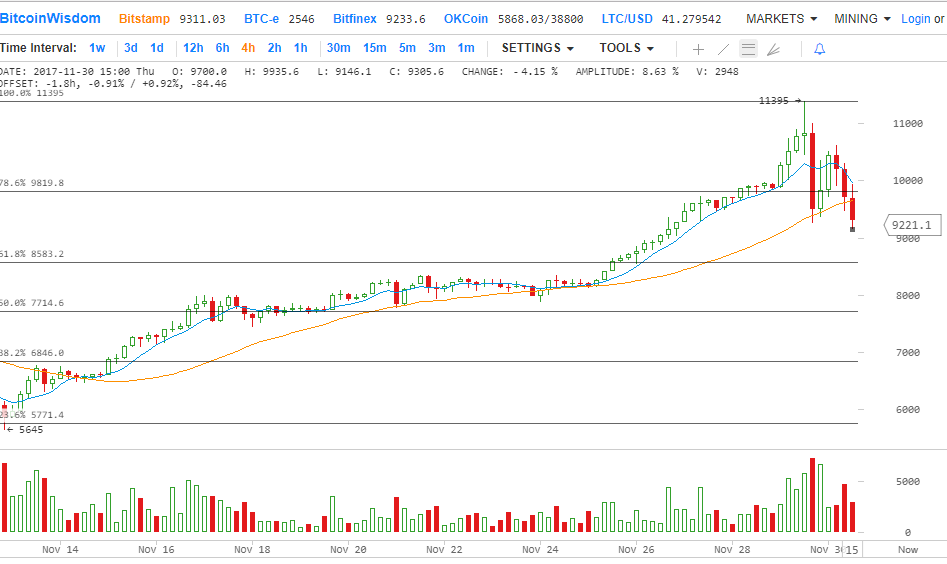Select the crosshair cursor tool
This screenshot has width=947, height=564.
(698, 49)
